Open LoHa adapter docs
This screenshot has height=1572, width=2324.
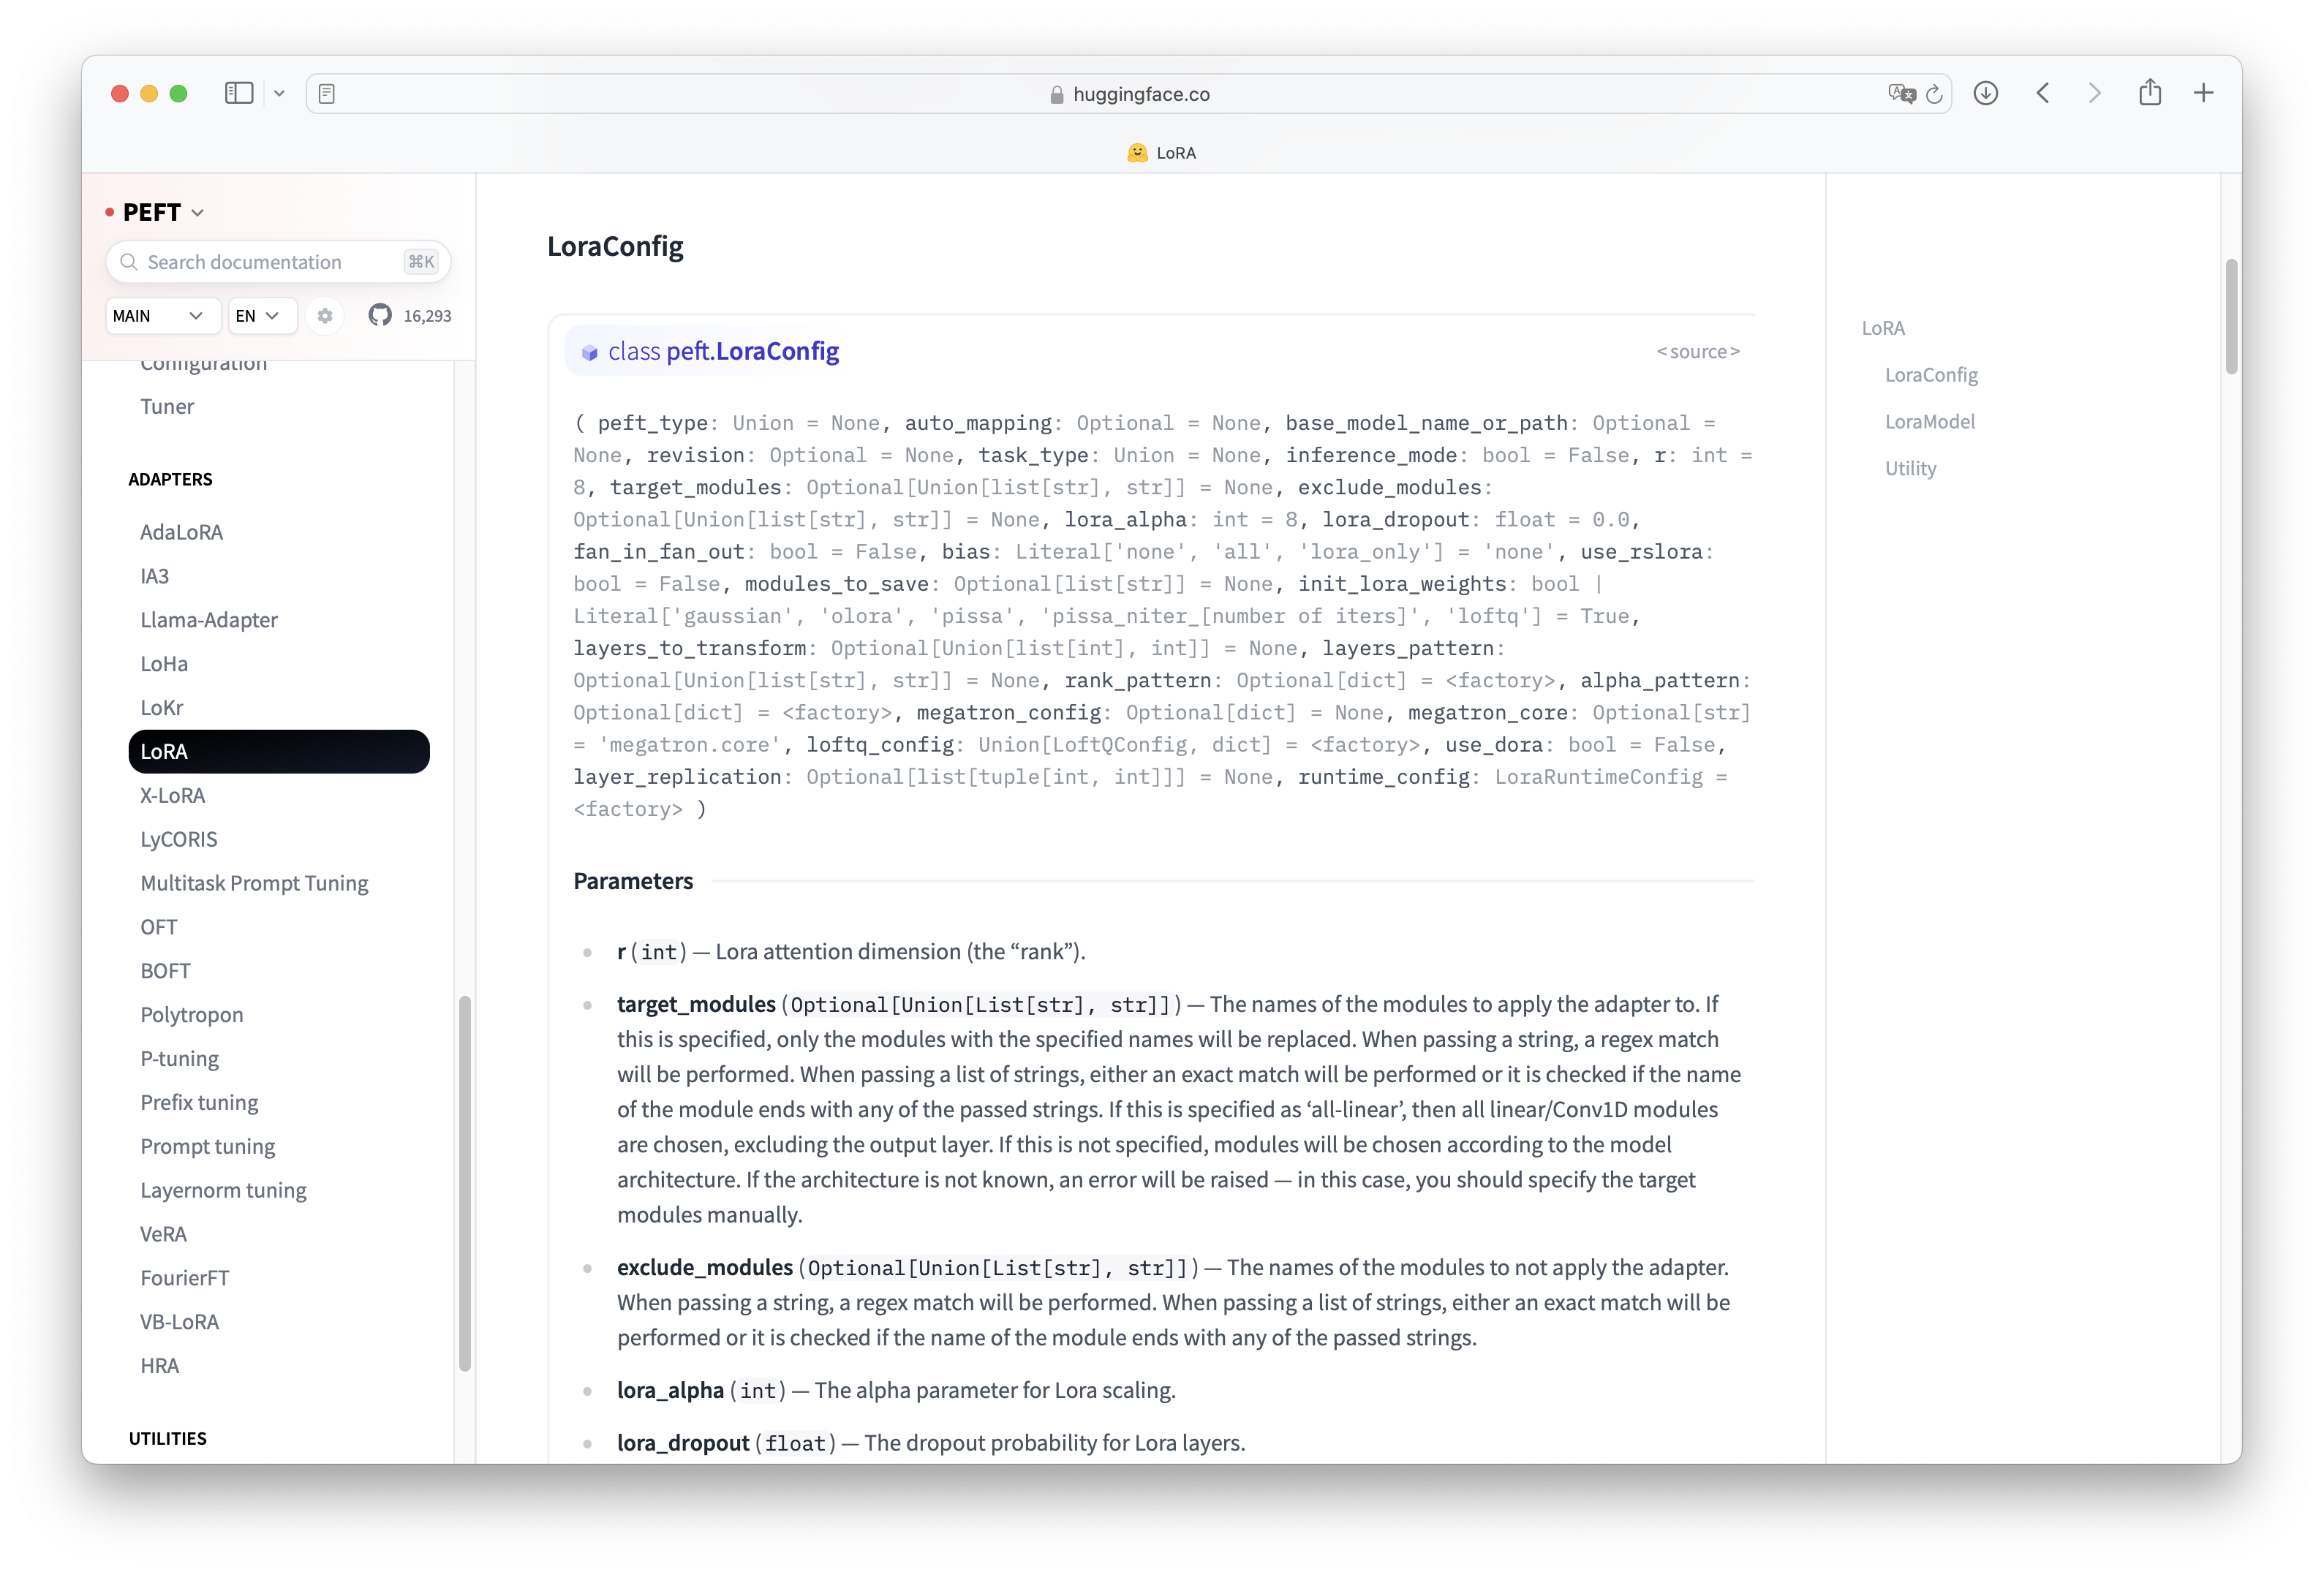(x=163, y=664)
